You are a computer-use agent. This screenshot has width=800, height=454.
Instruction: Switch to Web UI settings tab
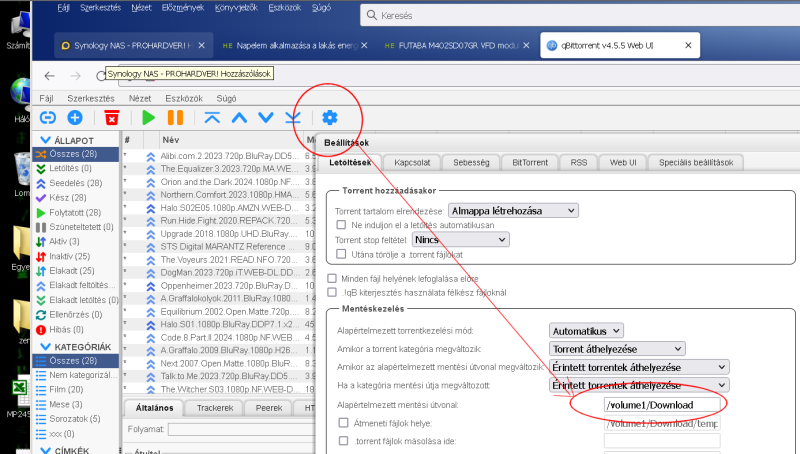pos(623,163)
